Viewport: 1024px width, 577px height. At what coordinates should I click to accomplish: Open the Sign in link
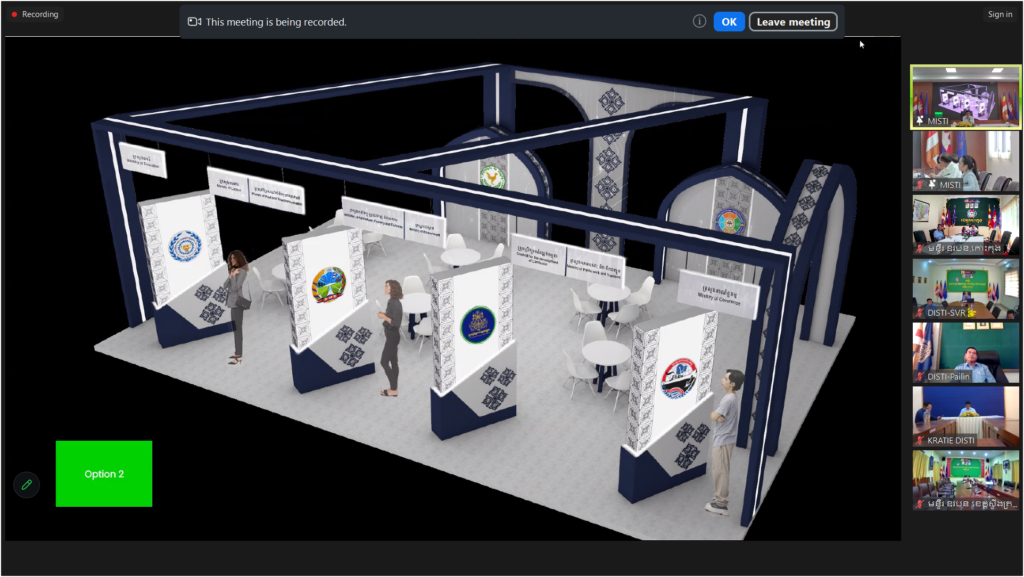point(999,14)
